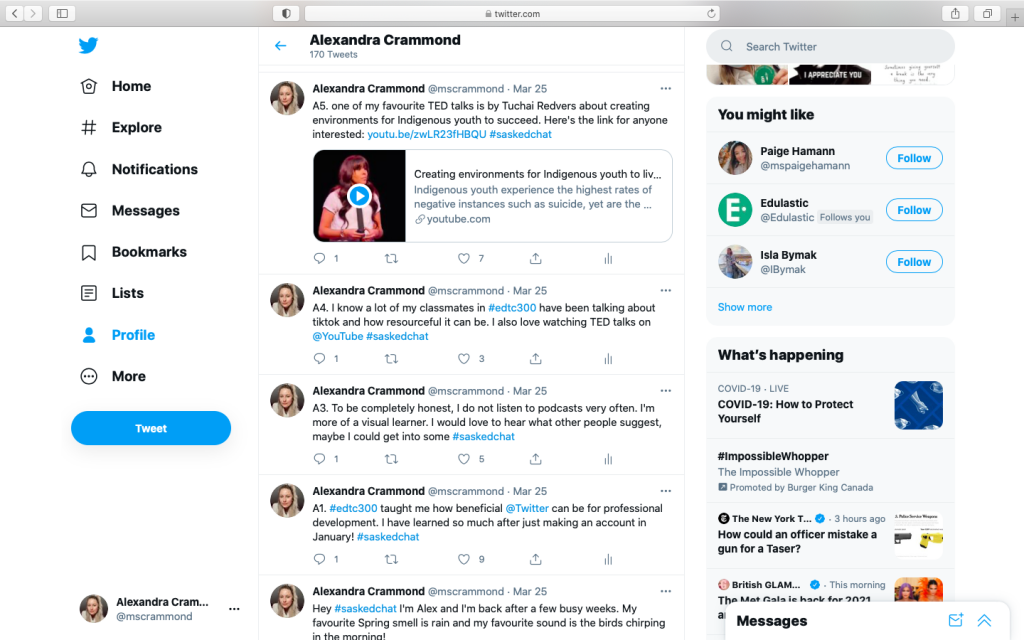Reply to the A3 podcasts tweet
The height and width of the screenshot is (640, 1024).
[319, 459]
